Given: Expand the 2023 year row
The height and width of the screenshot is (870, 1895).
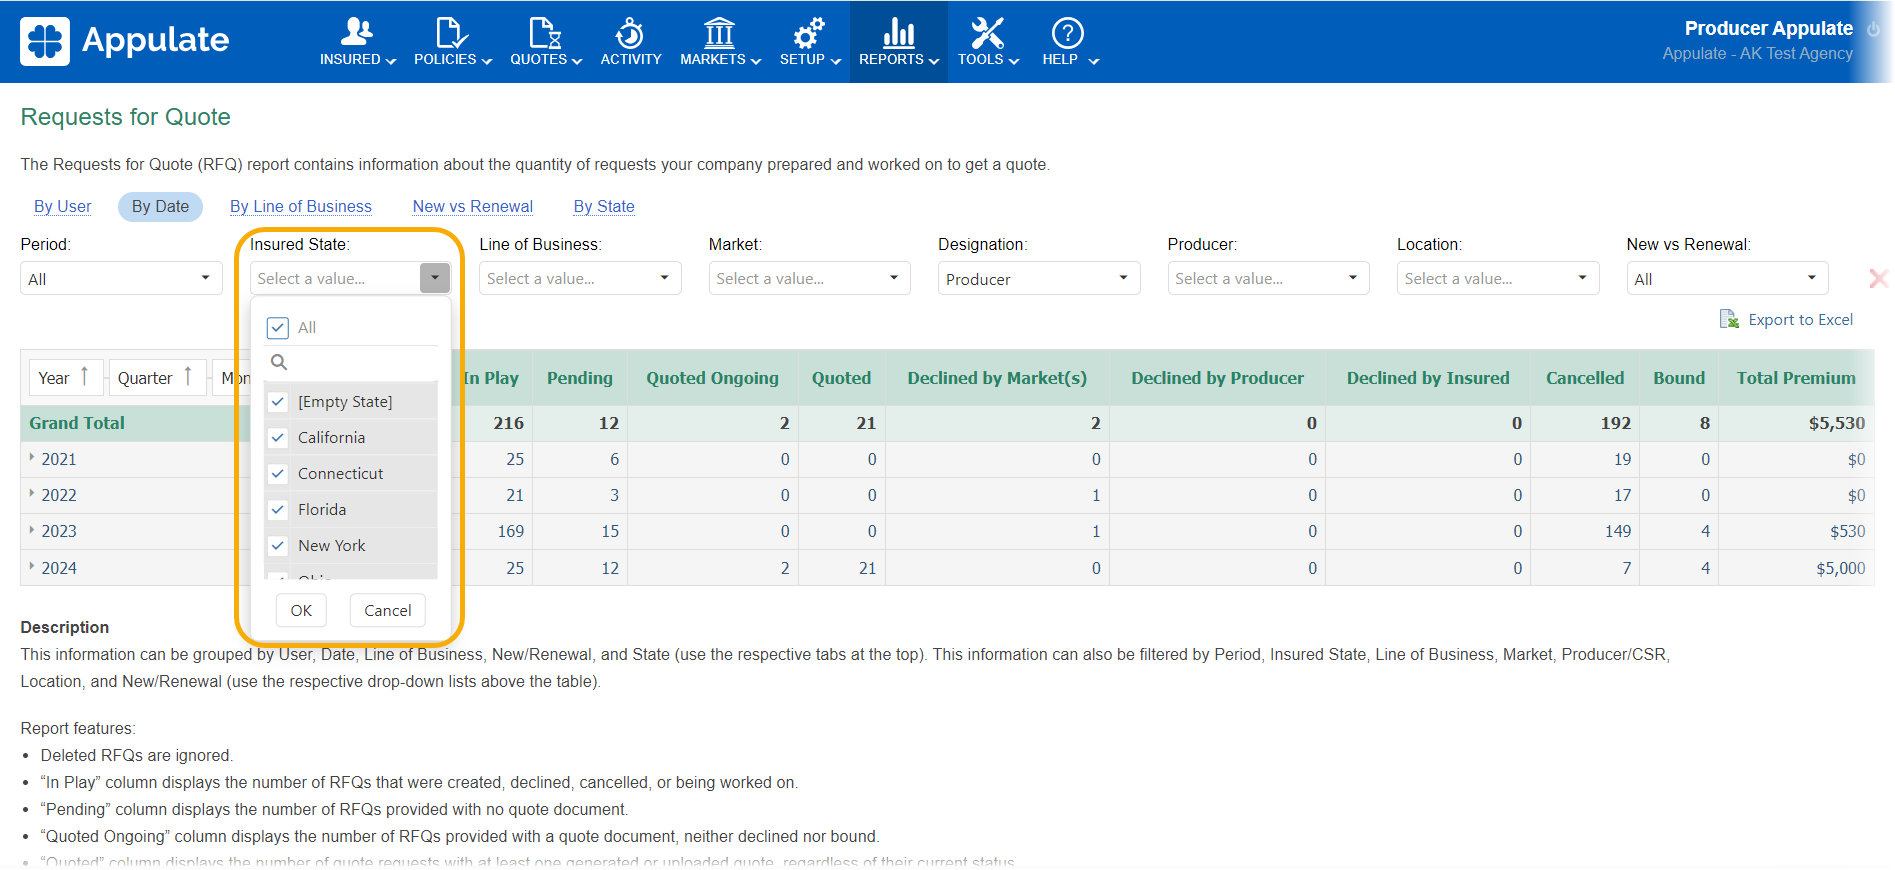Looking at the screenshot, I should [32, 531].
